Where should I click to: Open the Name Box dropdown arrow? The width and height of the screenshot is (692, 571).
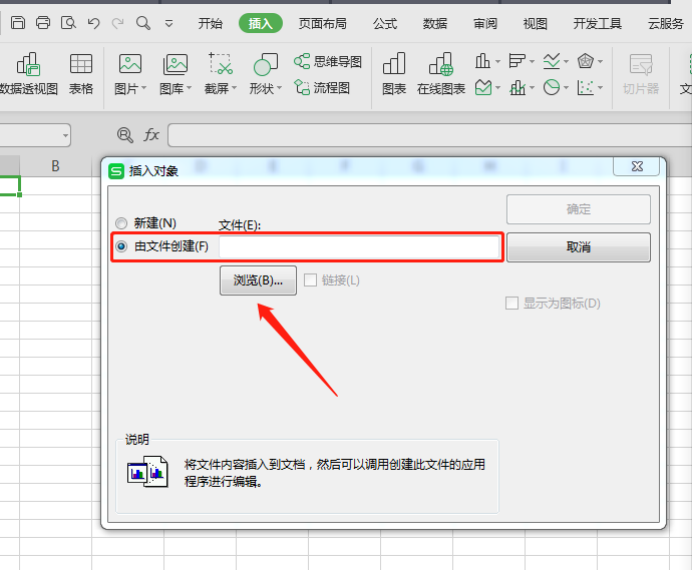[65, 135]
